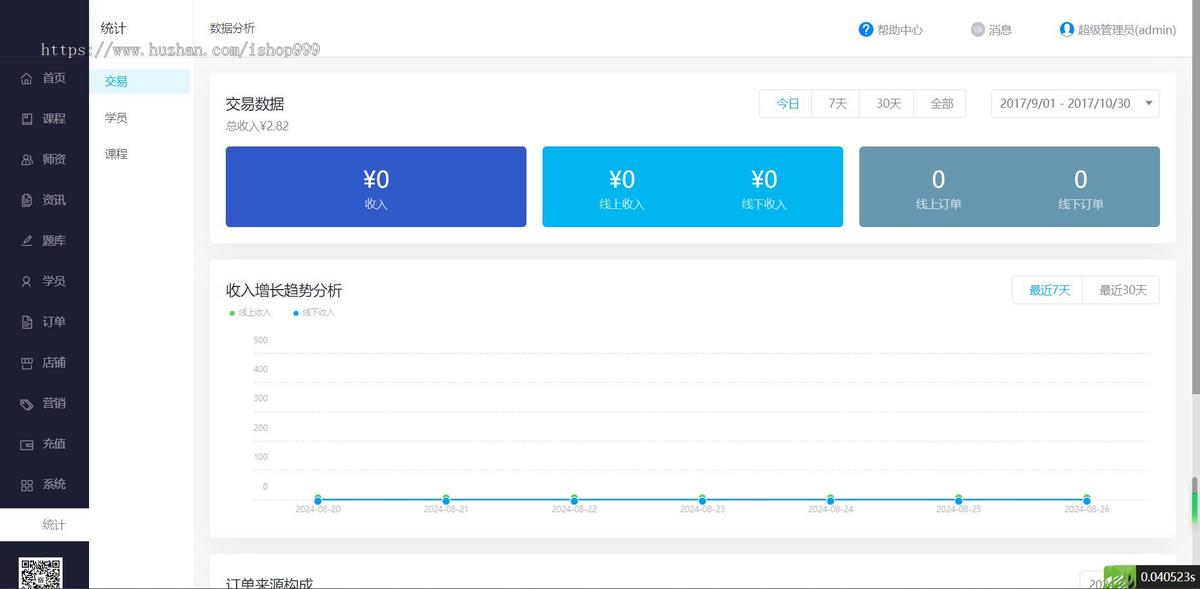Open the 统计 item in dark sidebar
1200x589 pixels.
44,525
